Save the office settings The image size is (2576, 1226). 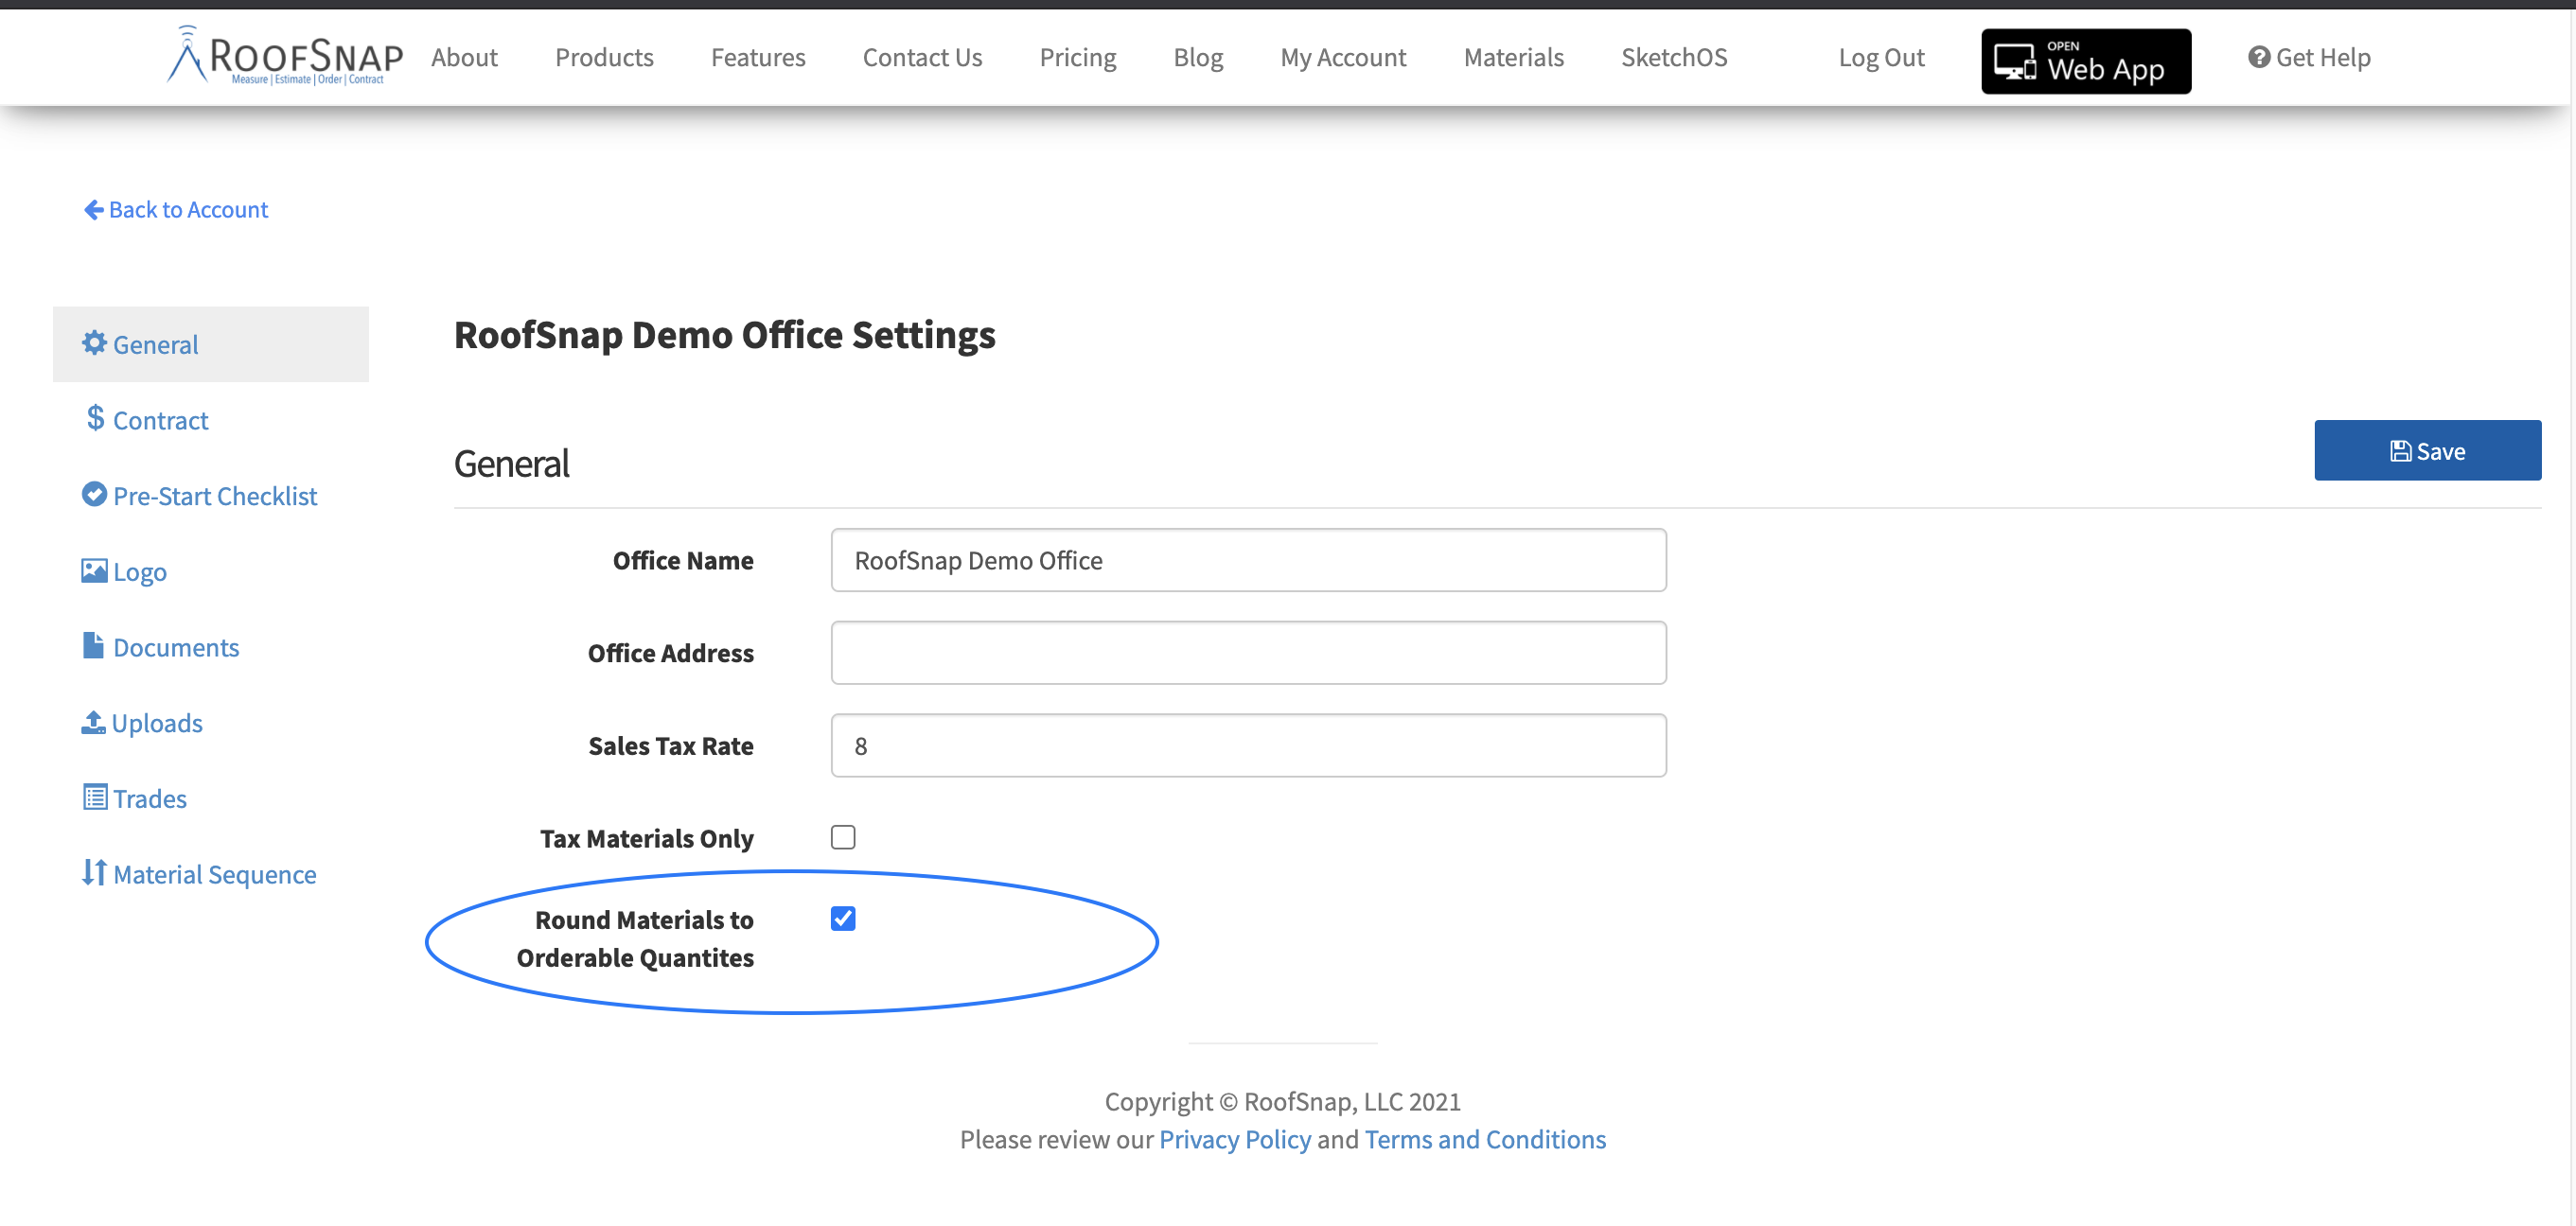[x=2427, y=450]
